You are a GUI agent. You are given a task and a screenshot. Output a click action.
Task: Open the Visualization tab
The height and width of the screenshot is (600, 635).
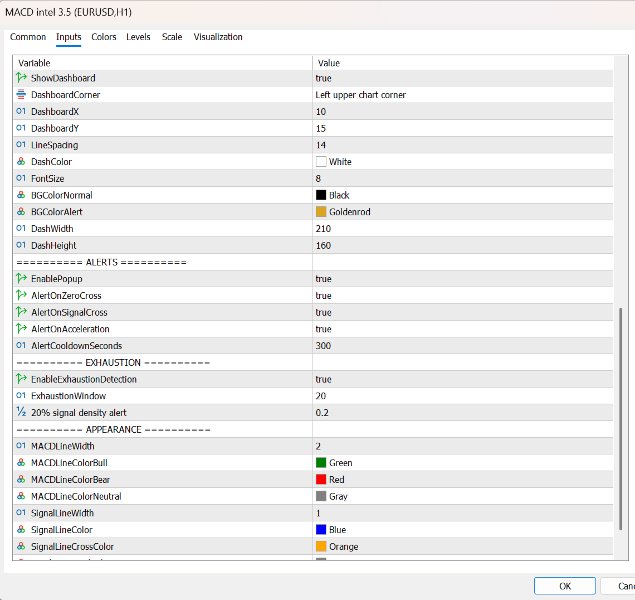tap(218, 37)
